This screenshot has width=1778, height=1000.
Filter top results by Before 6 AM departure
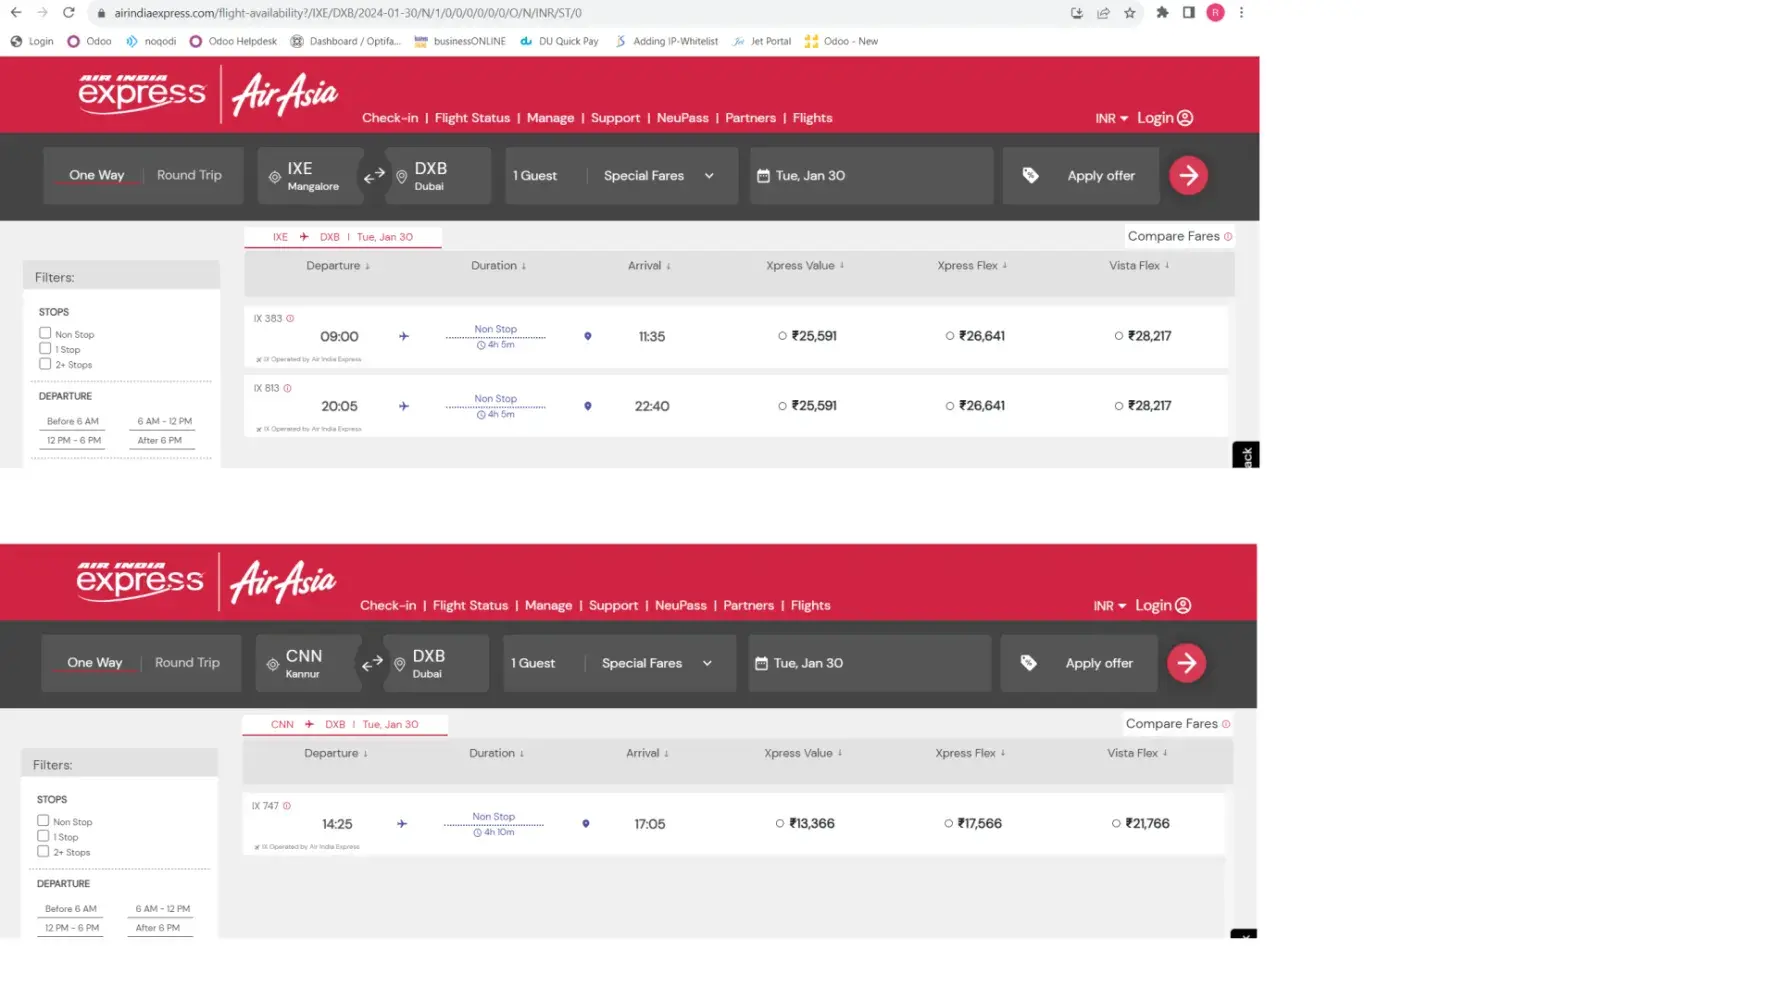(x=73, y=422)
